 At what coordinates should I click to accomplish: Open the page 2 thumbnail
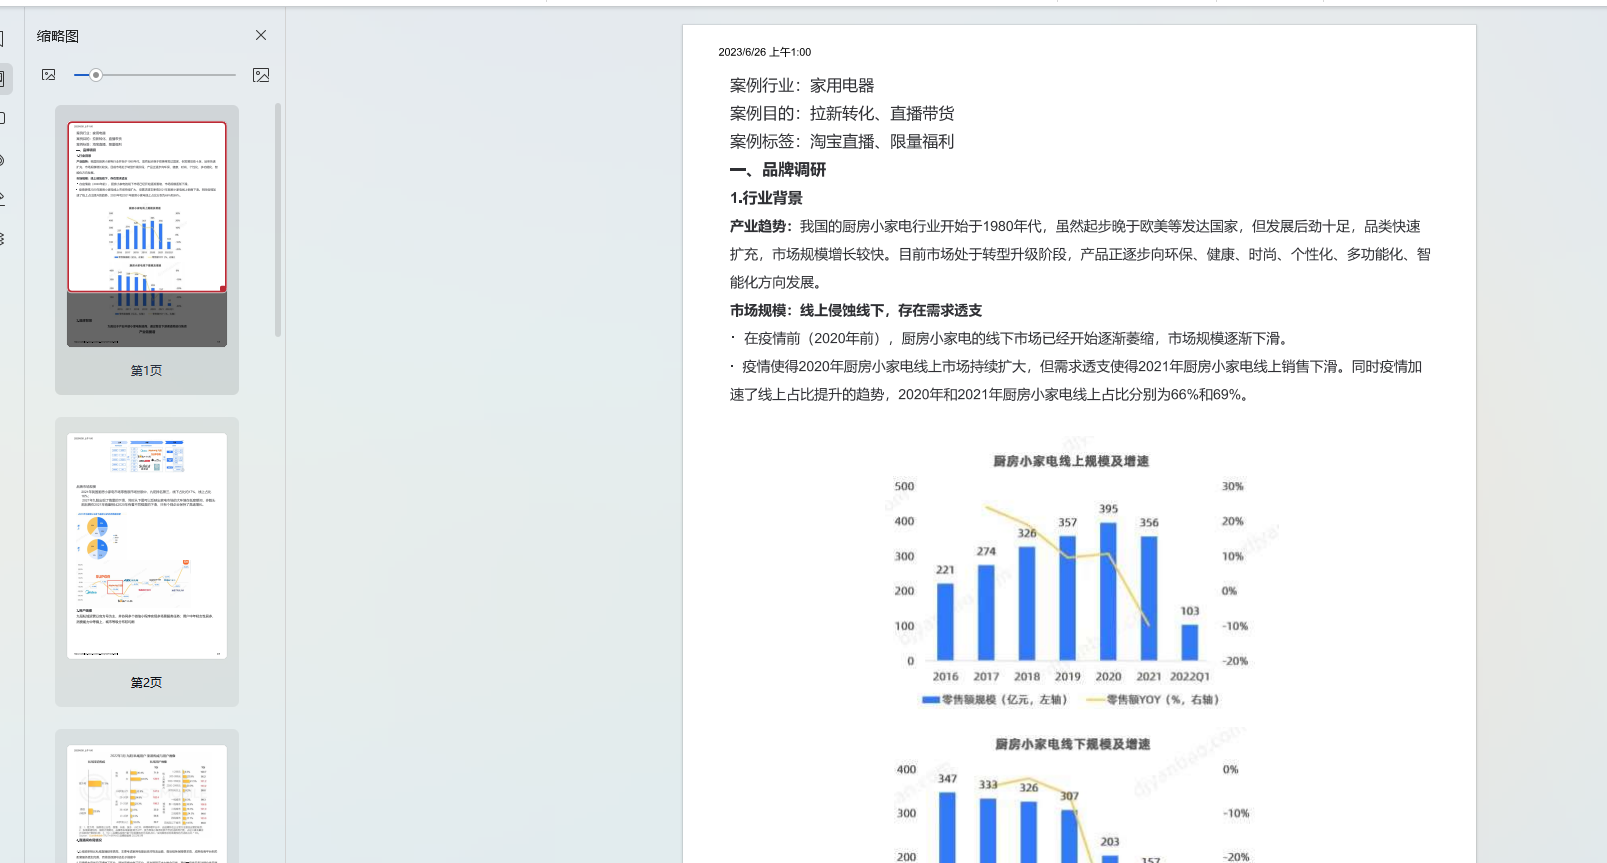point(147,546)
